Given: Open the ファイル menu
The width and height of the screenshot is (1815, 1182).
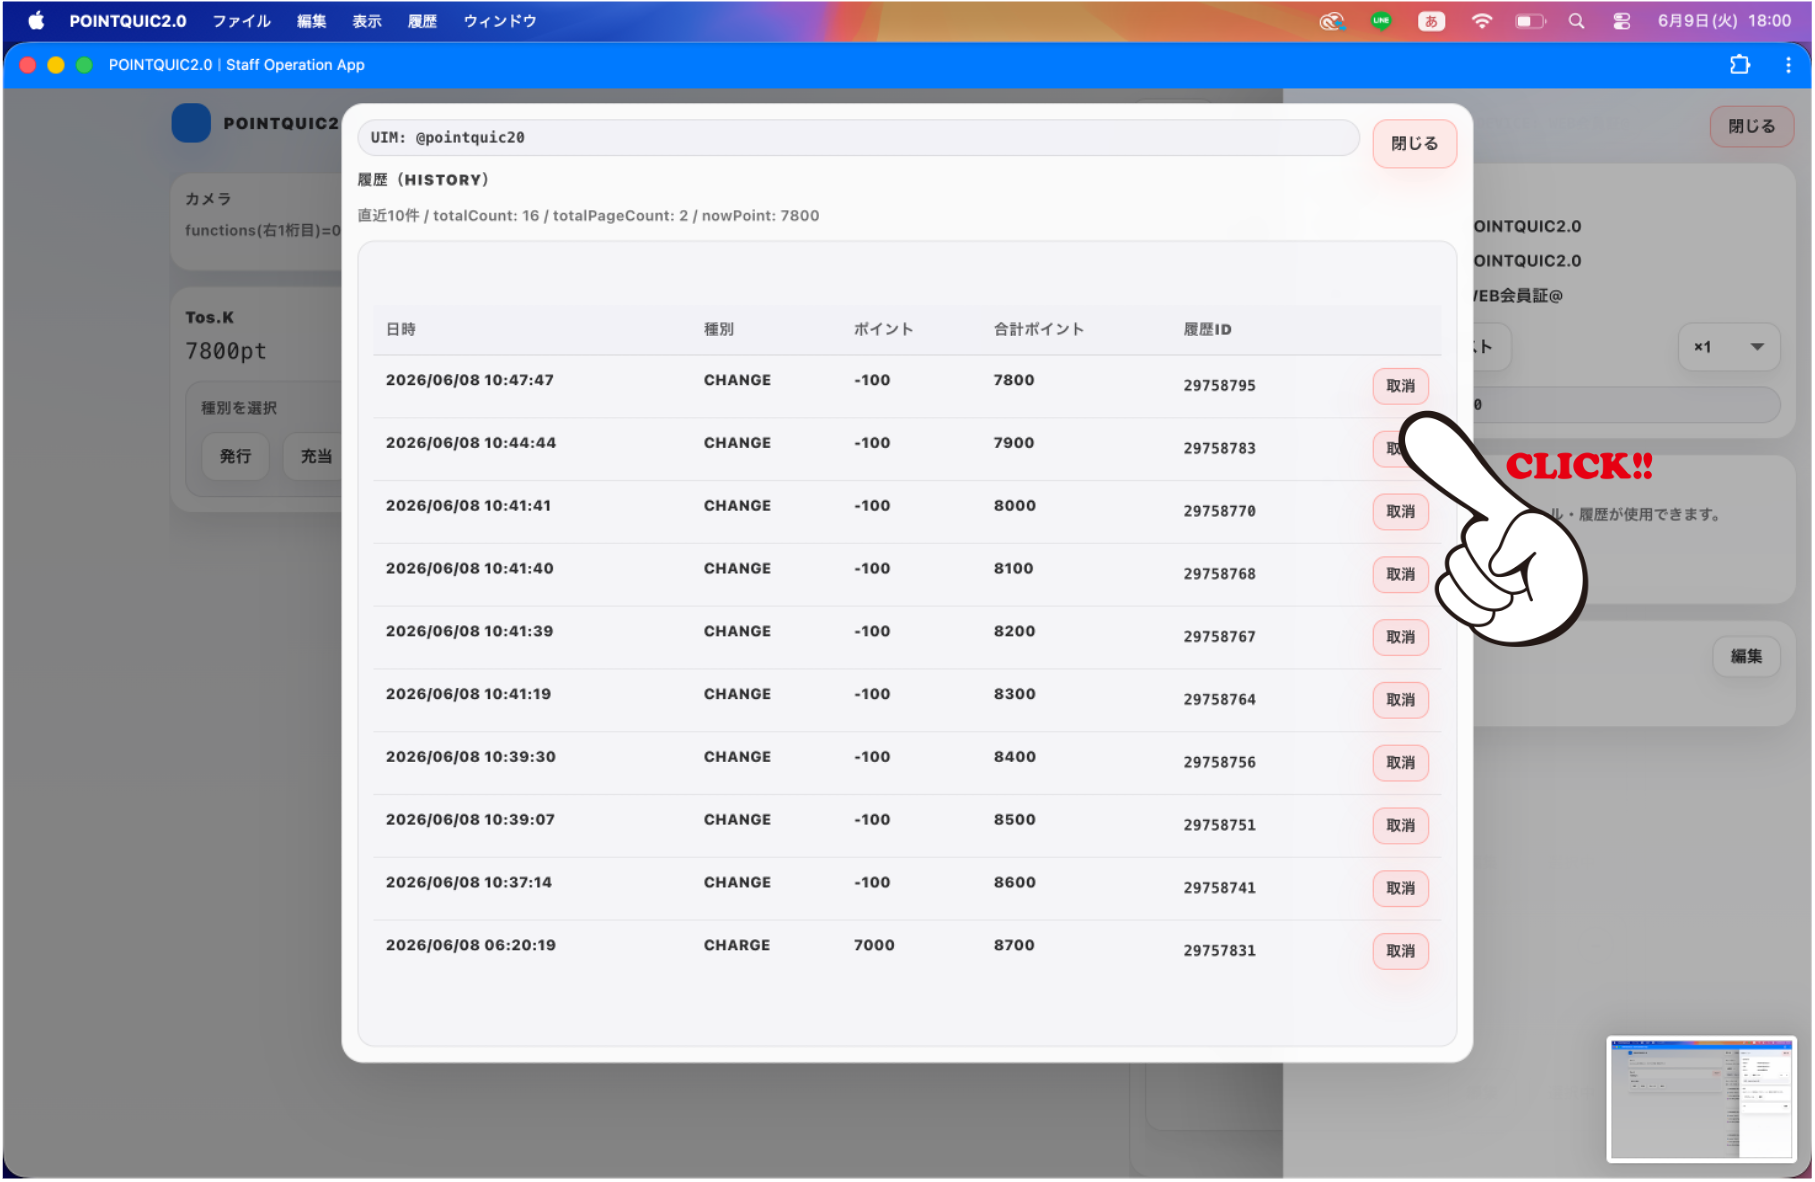Looking at the screenshot, I should point(241,21).
